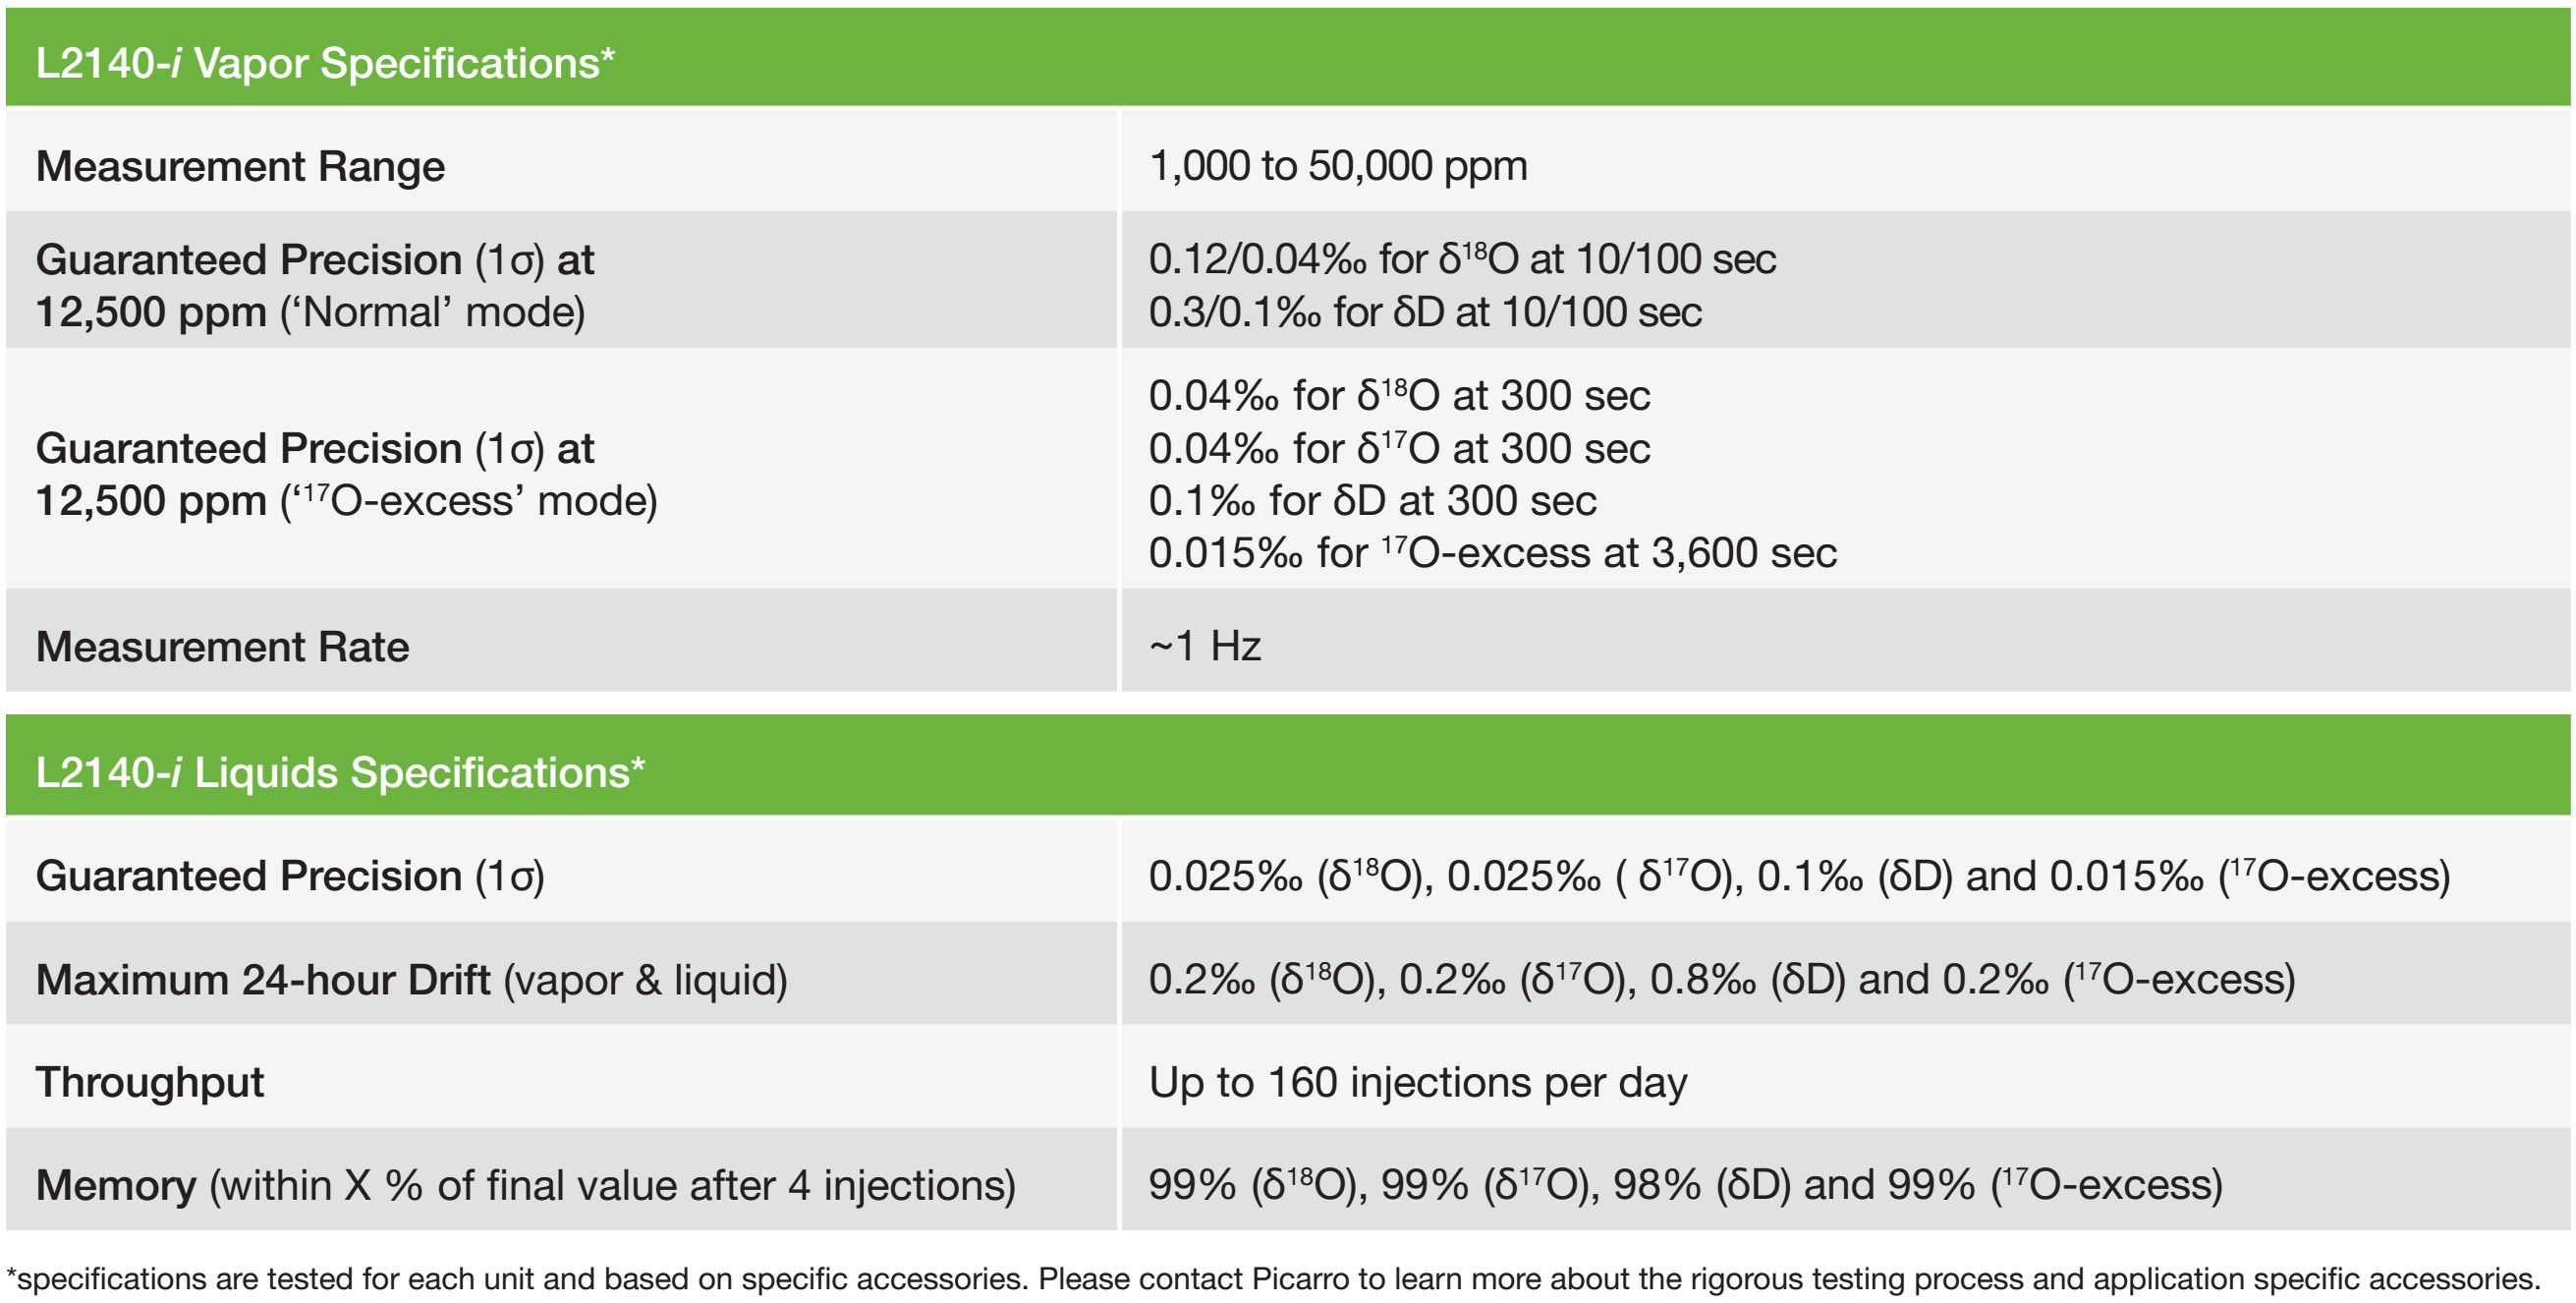Click Up to 160 injections per day
Screen dimensions: 2576x1303
point(1418,1083)
